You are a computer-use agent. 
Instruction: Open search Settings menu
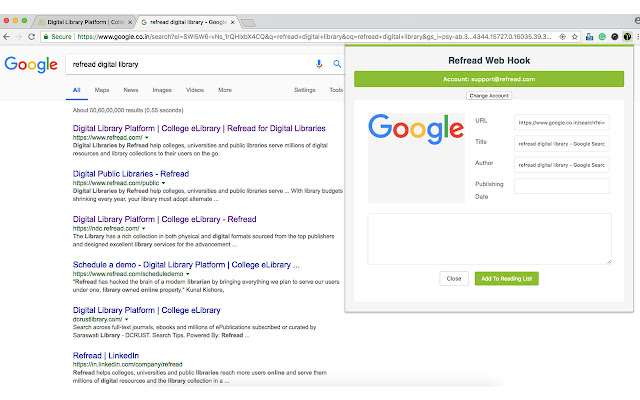coord(304,90)
